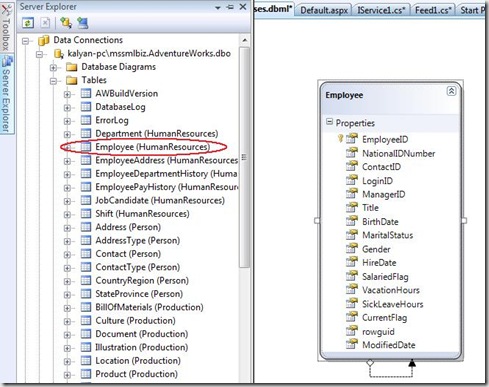
Task: Open the .dbml designer tab
Action: coord(273,9)
